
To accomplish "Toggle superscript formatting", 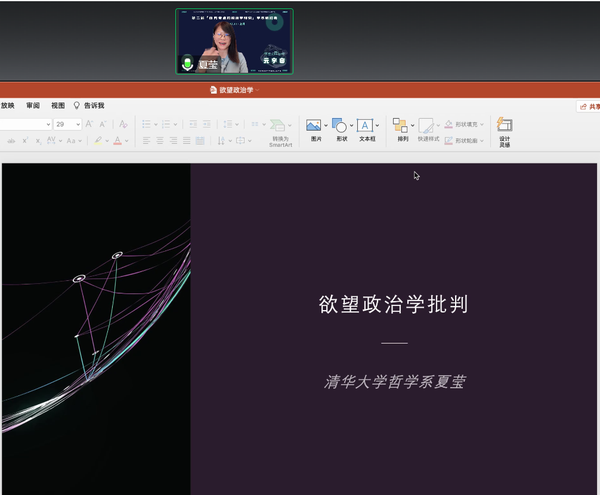I will (25, 141).
